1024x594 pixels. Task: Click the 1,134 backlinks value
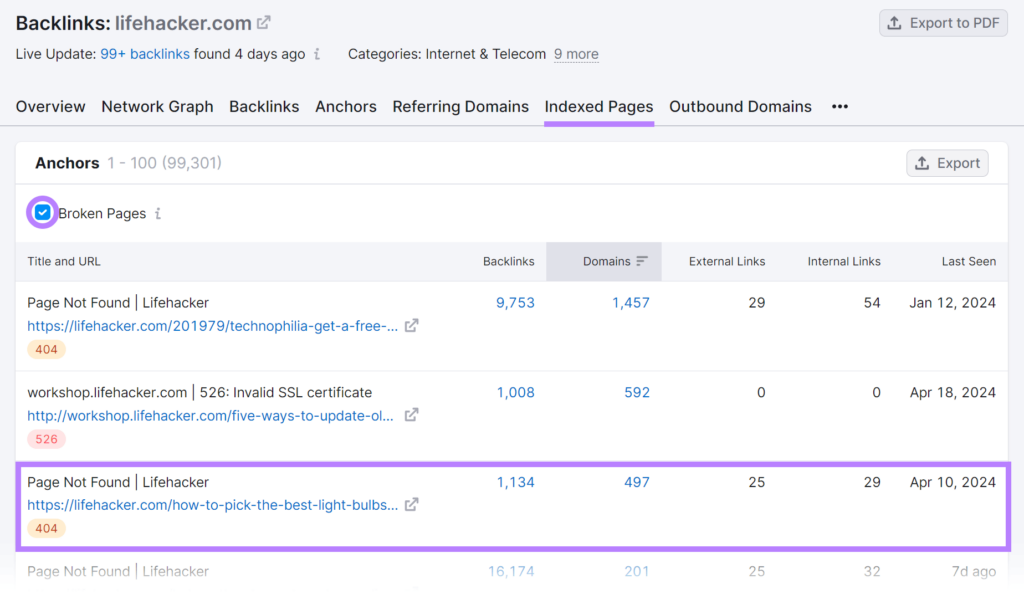515,482
